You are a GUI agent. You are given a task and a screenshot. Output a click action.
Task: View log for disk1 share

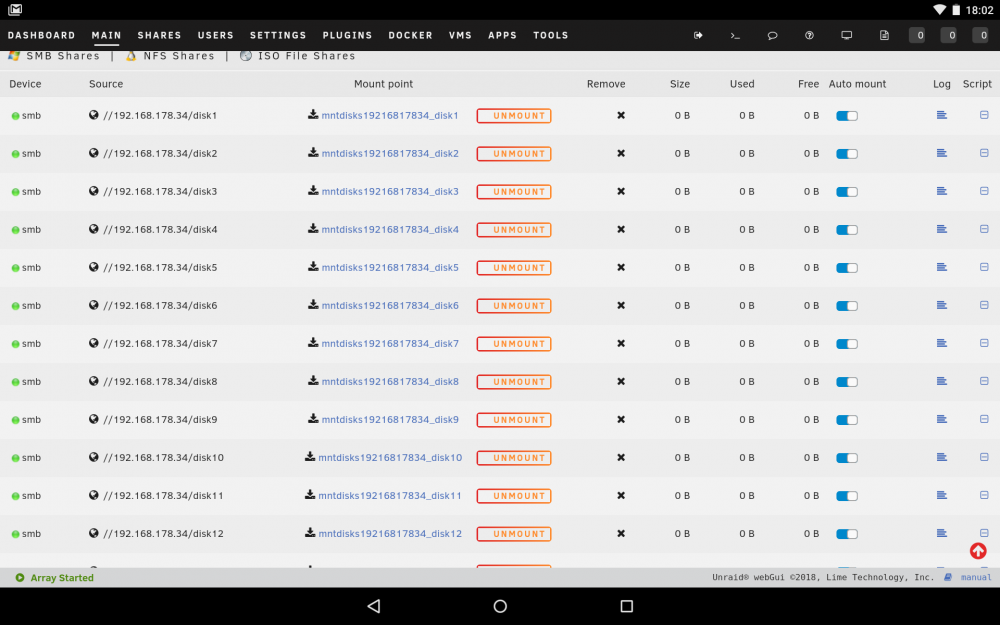tap(941, 115)
